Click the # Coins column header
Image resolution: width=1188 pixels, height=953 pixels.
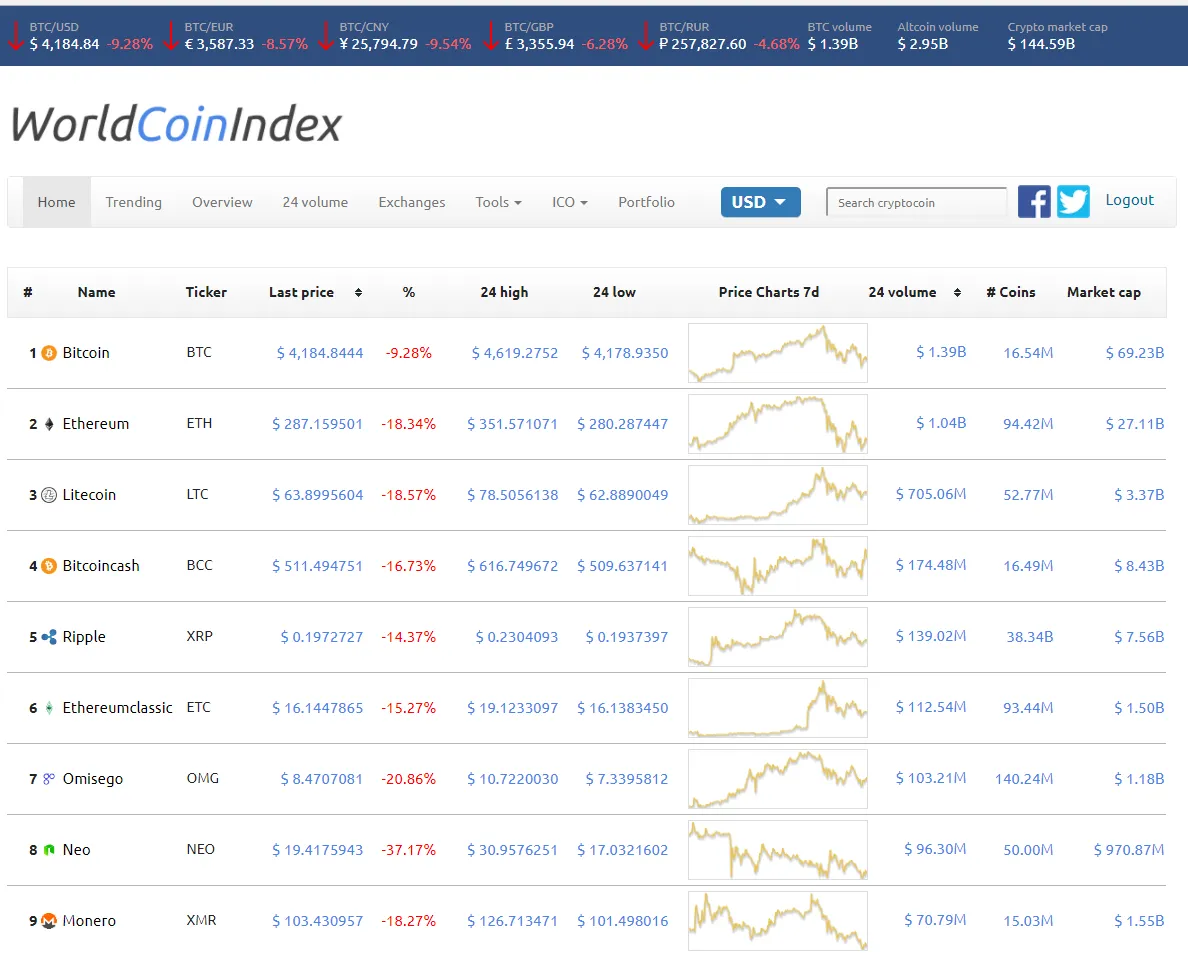[x=1011, y=292]
